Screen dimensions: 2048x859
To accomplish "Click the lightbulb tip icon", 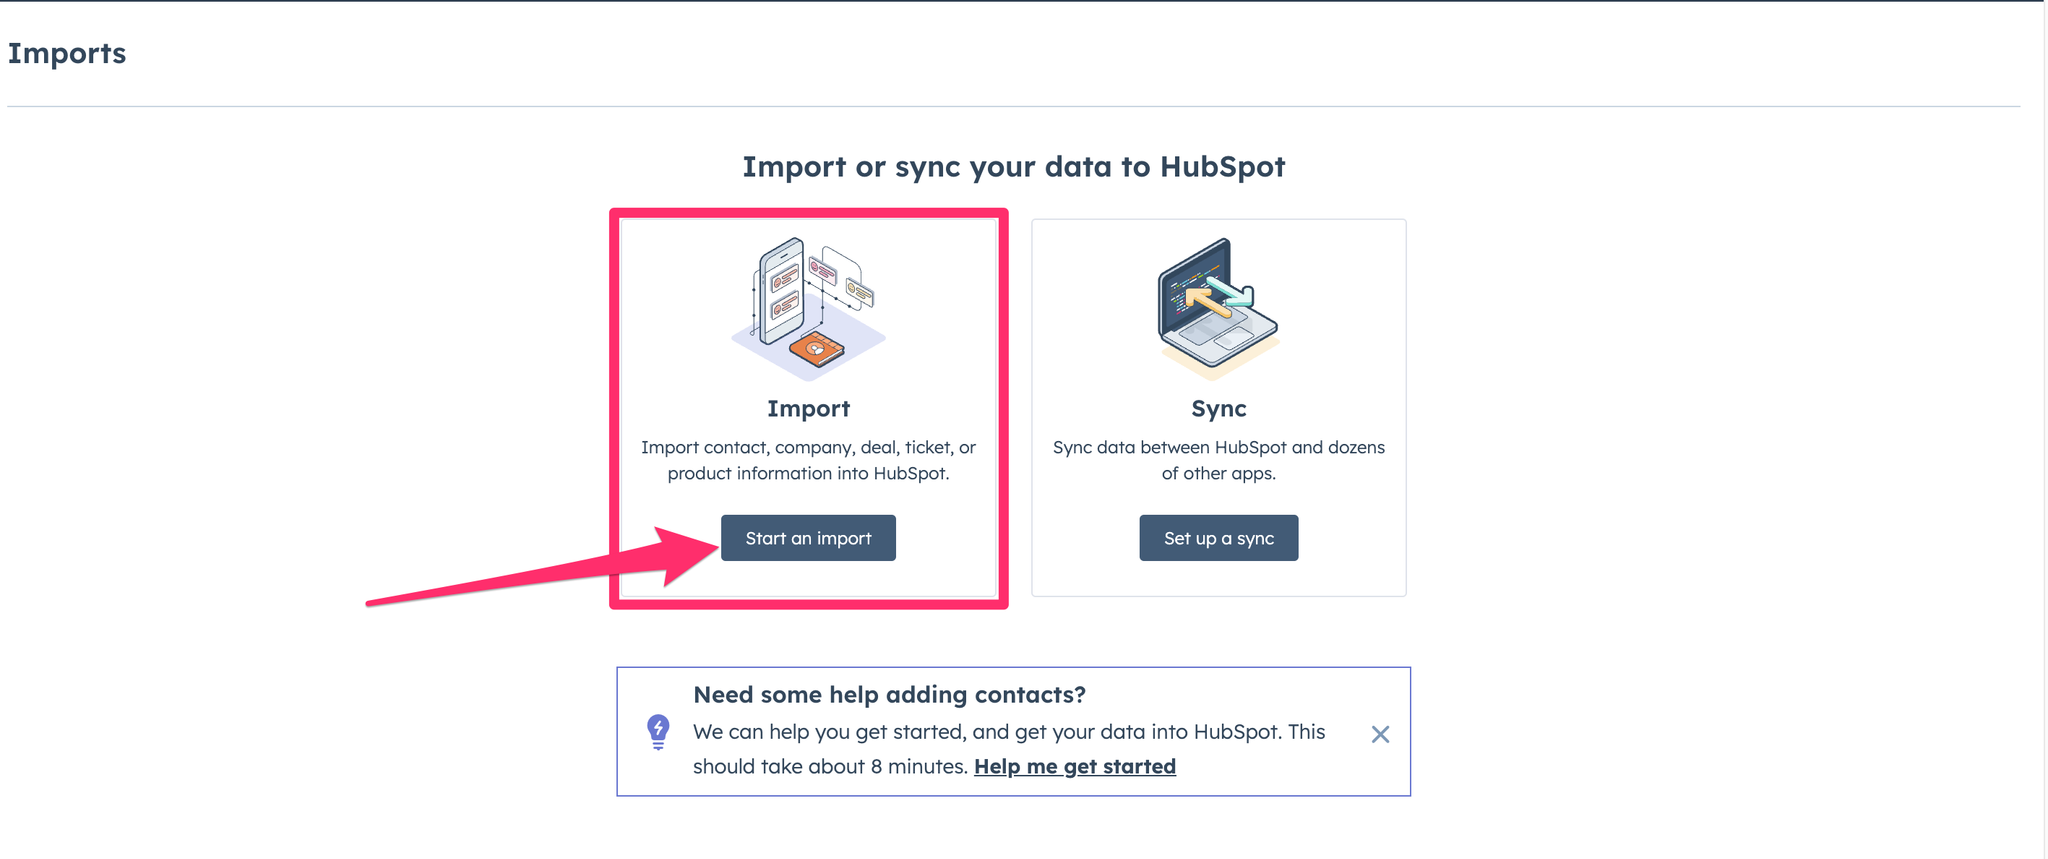I will [x=658, y=731].
